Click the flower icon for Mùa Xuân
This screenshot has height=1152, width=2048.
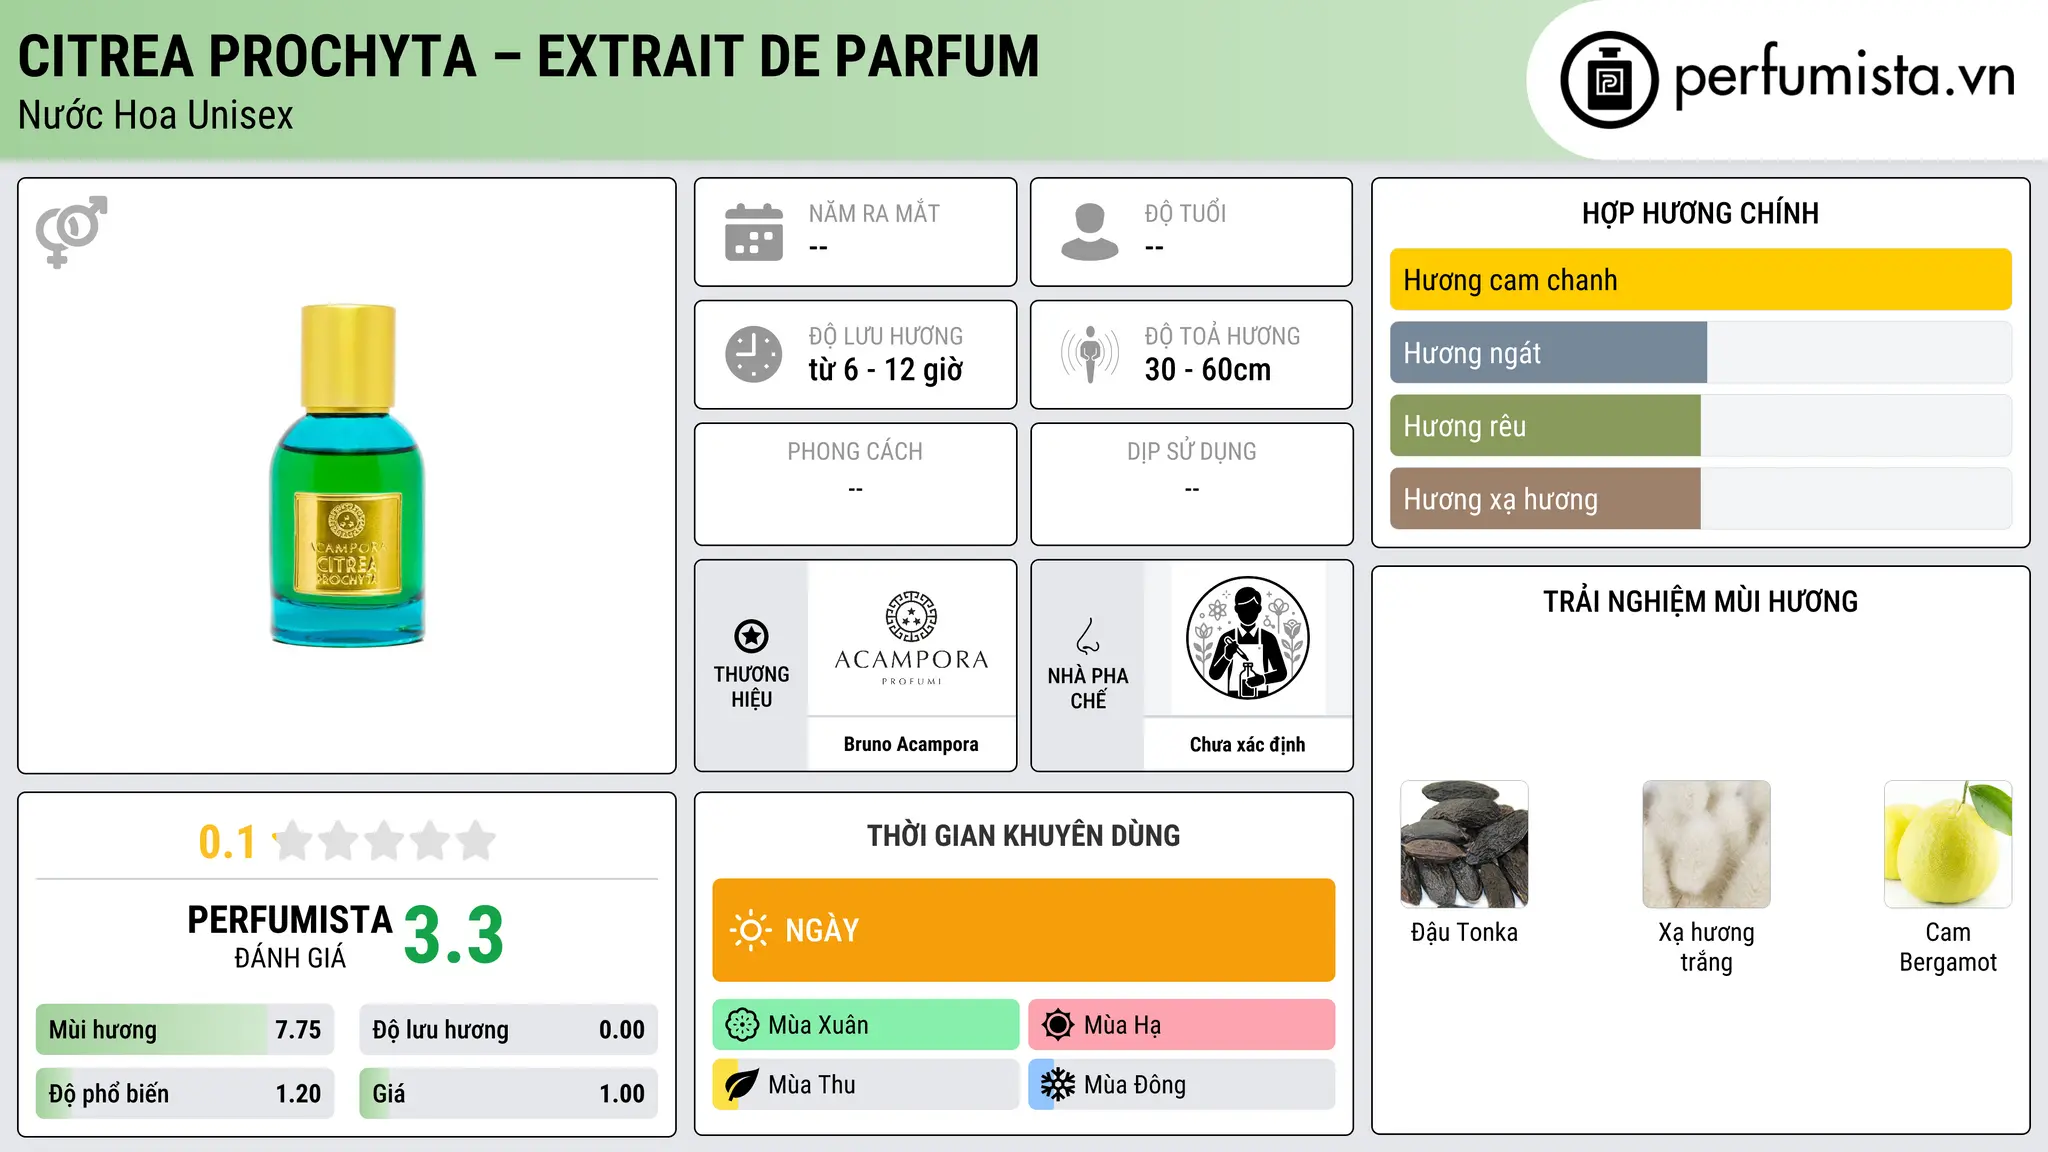742,1025
